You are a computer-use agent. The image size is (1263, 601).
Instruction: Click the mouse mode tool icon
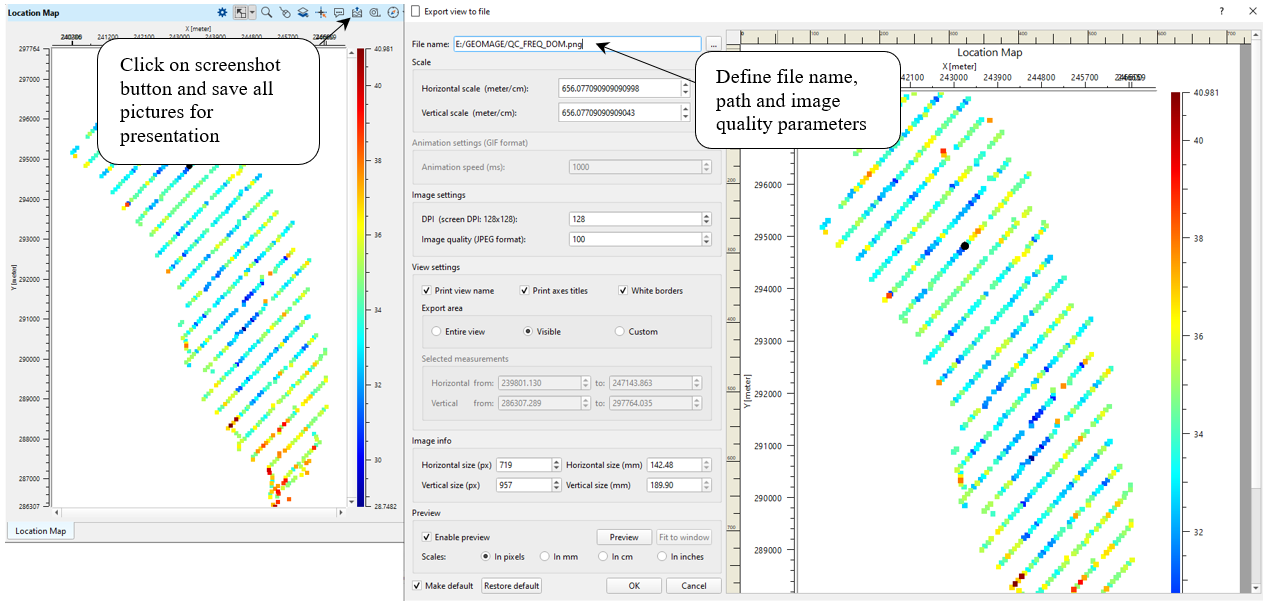(285, 13)
